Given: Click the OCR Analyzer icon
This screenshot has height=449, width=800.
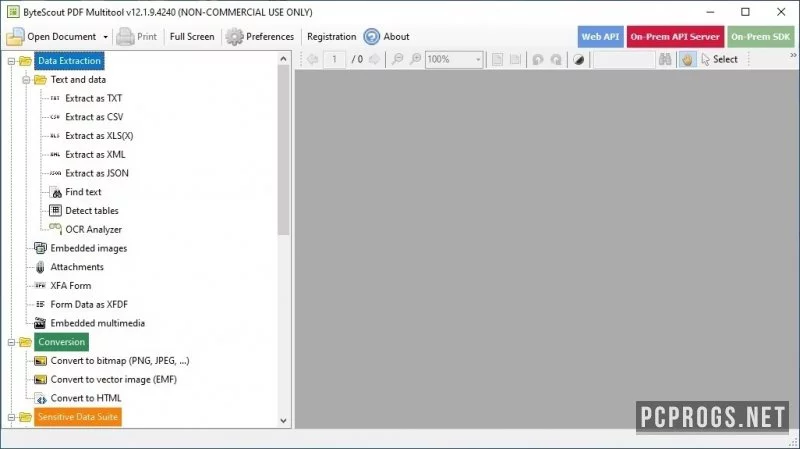Looking at the screenshot, I should tap(55, 229).
